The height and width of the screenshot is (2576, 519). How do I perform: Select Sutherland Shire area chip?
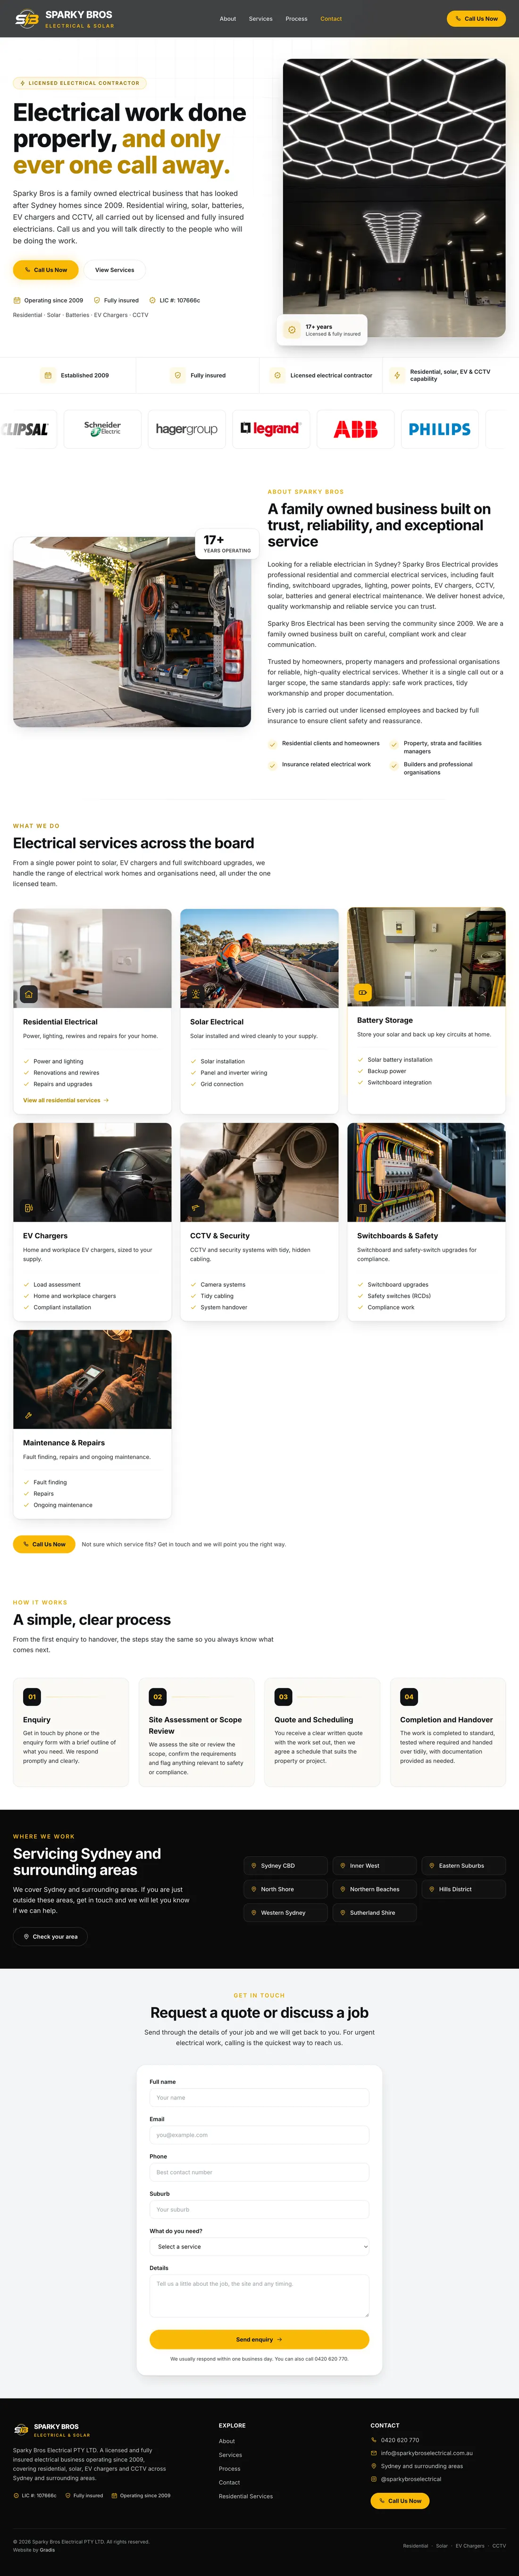coord(374,1913)
